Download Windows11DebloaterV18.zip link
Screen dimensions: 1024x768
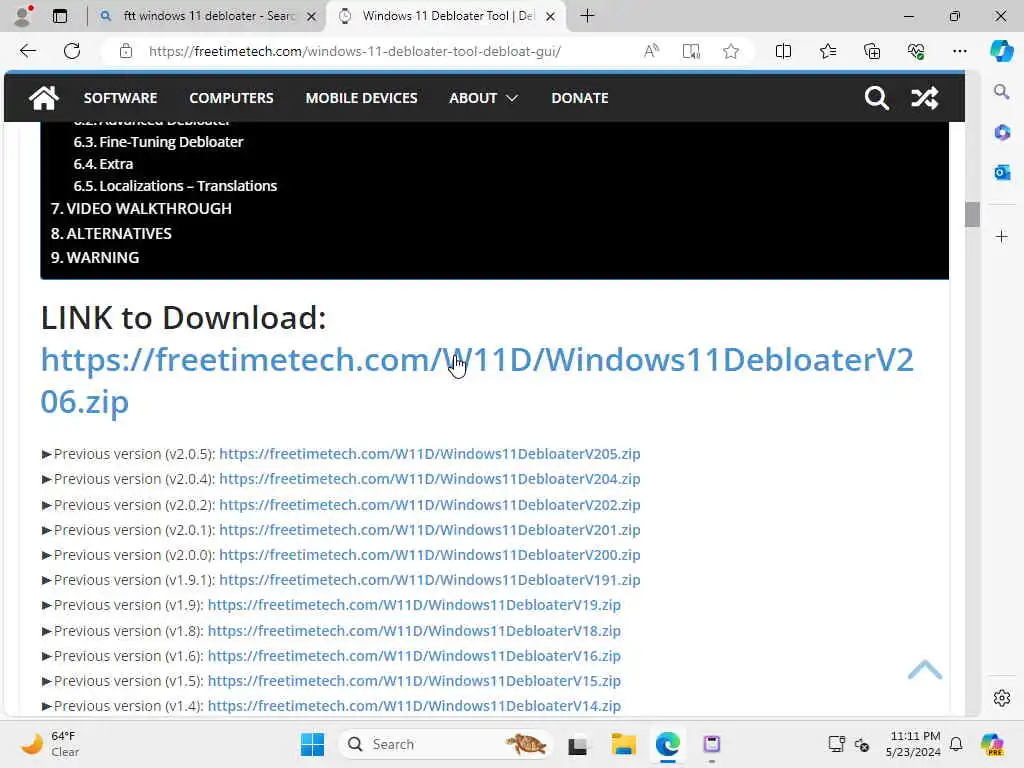[414, 631]
